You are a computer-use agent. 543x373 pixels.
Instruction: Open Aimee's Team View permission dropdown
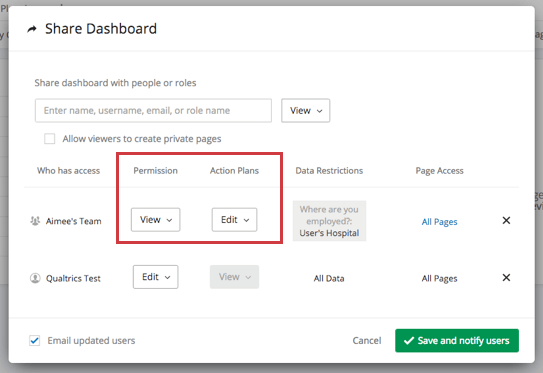155,220
